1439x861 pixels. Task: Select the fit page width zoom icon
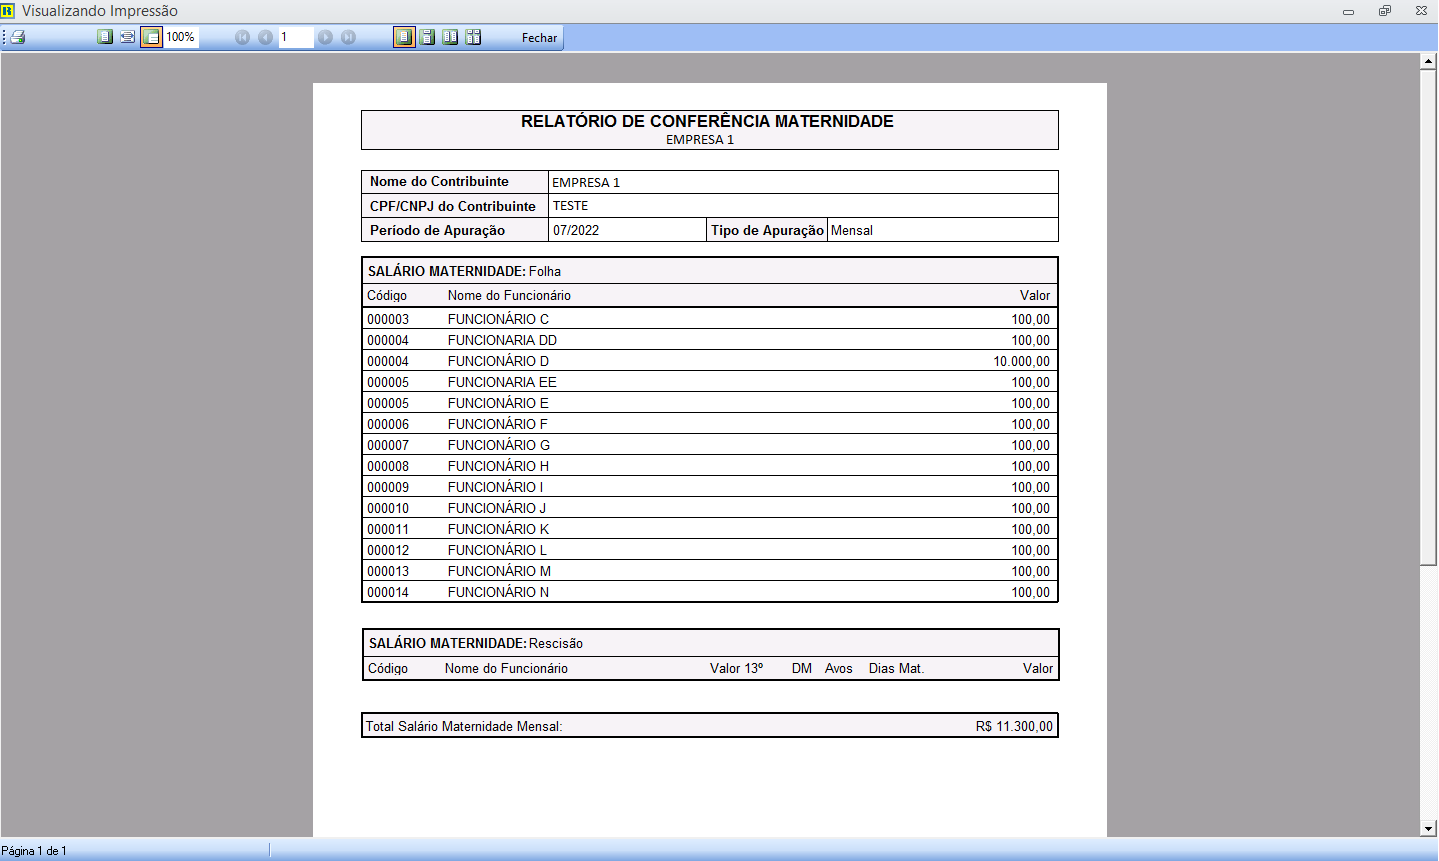tap(128, 37)
